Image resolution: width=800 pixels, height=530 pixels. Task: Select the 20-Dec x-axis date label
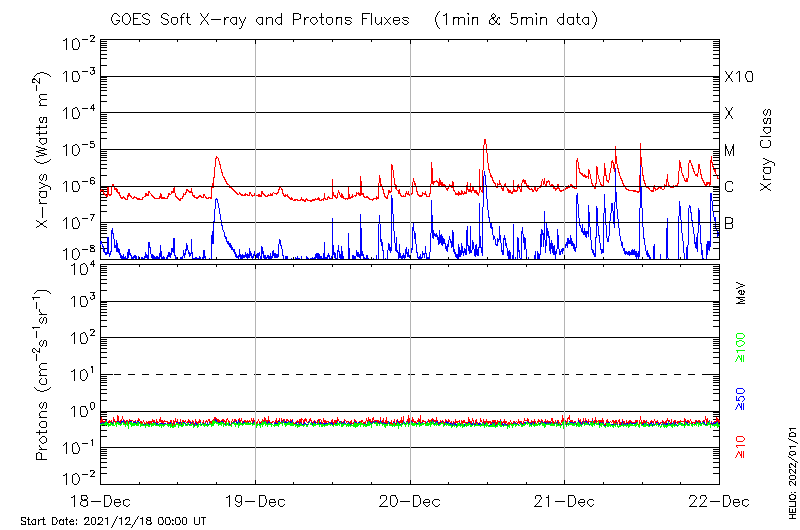click(x=410, y=499)
